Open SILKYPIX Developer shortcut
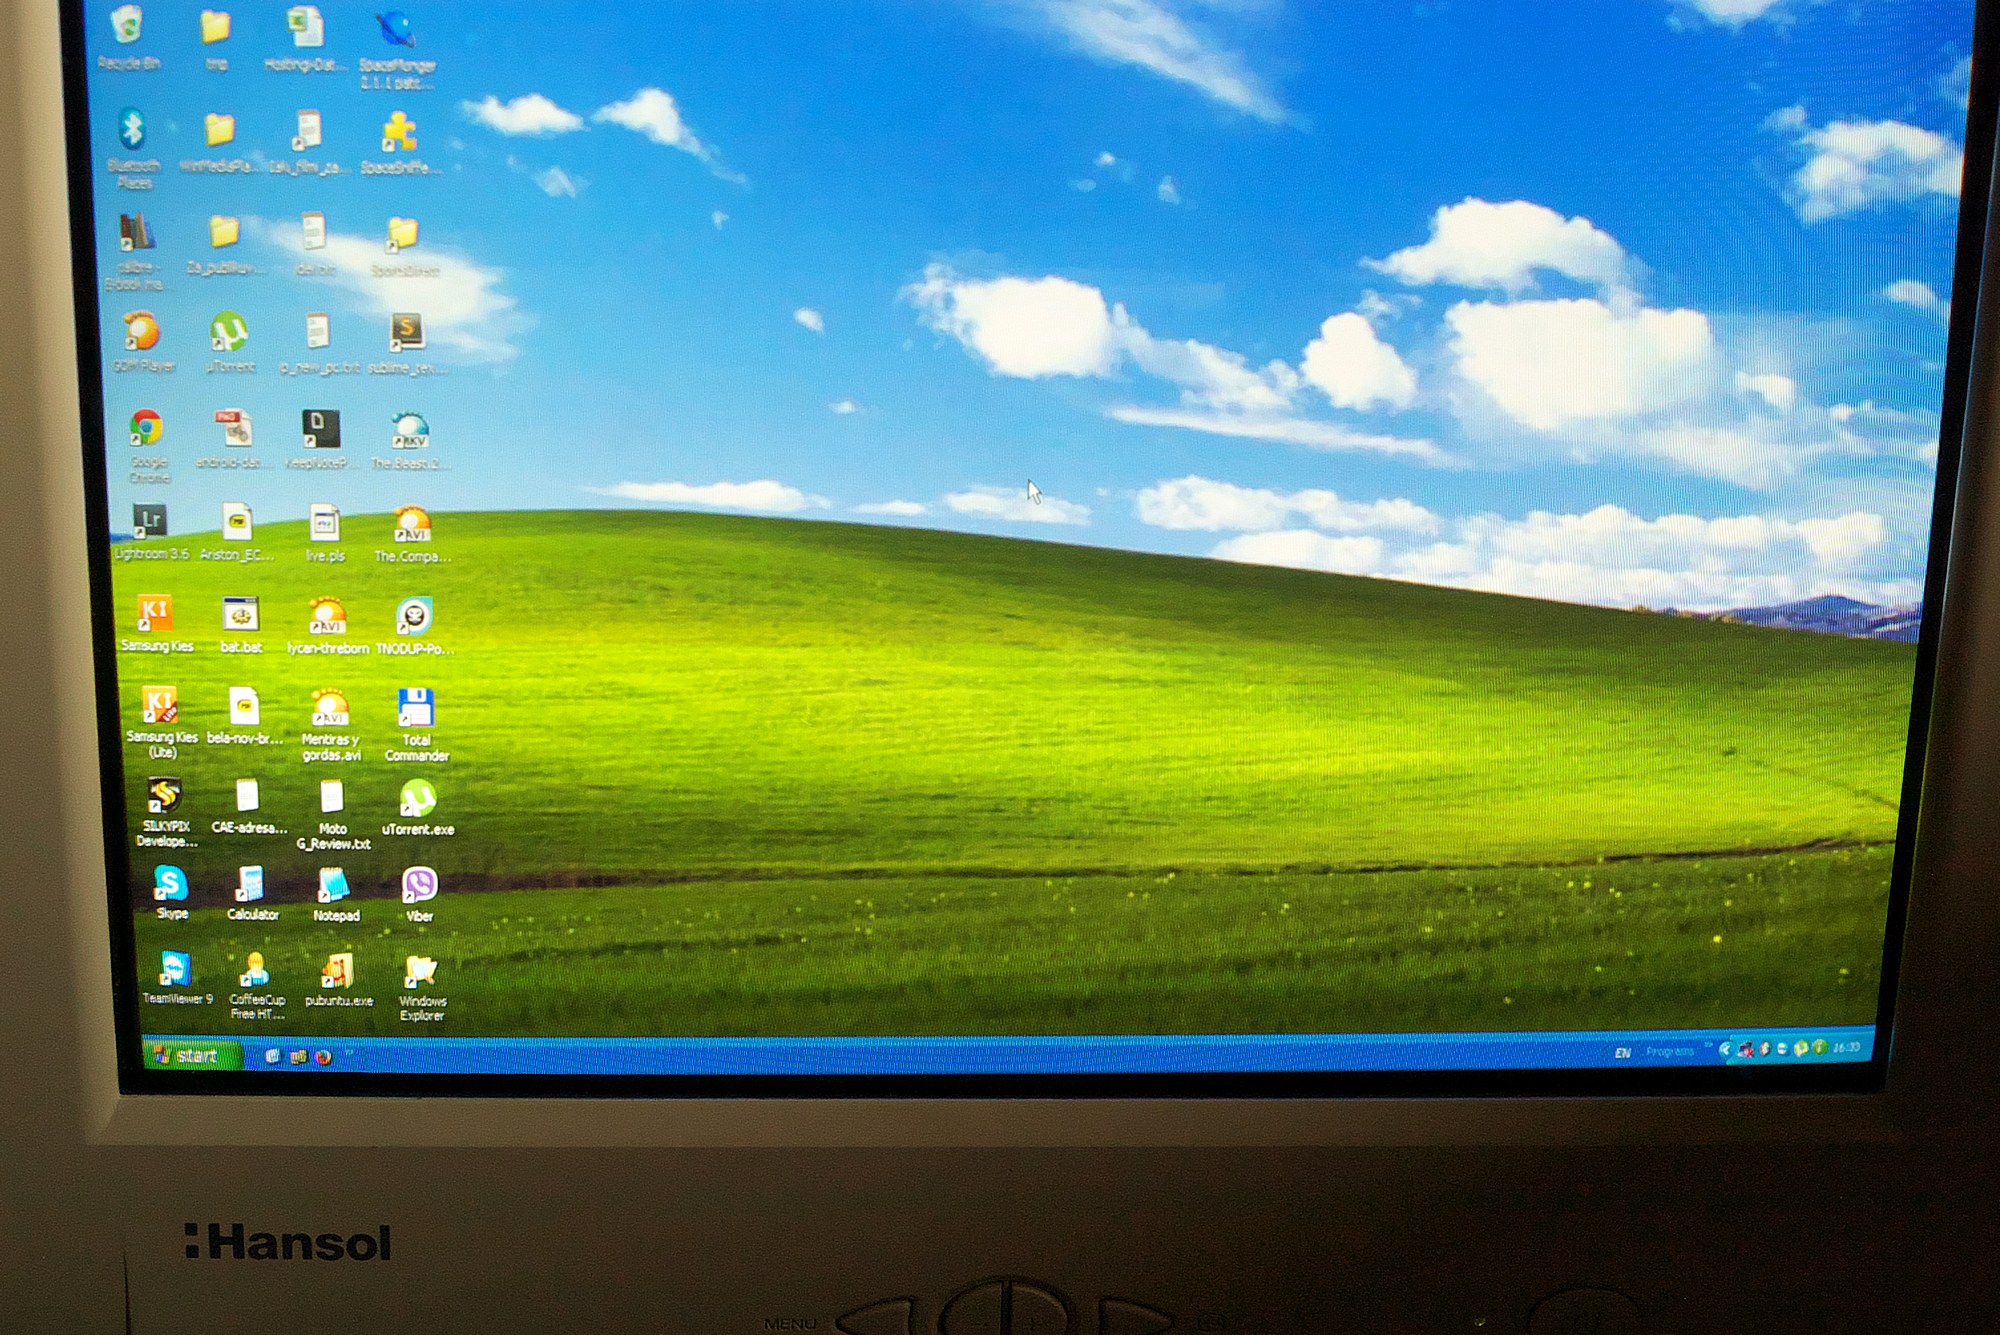The width and height of the screenshot is (2000, 1335). pyautogui.click(x=166, y=812)
